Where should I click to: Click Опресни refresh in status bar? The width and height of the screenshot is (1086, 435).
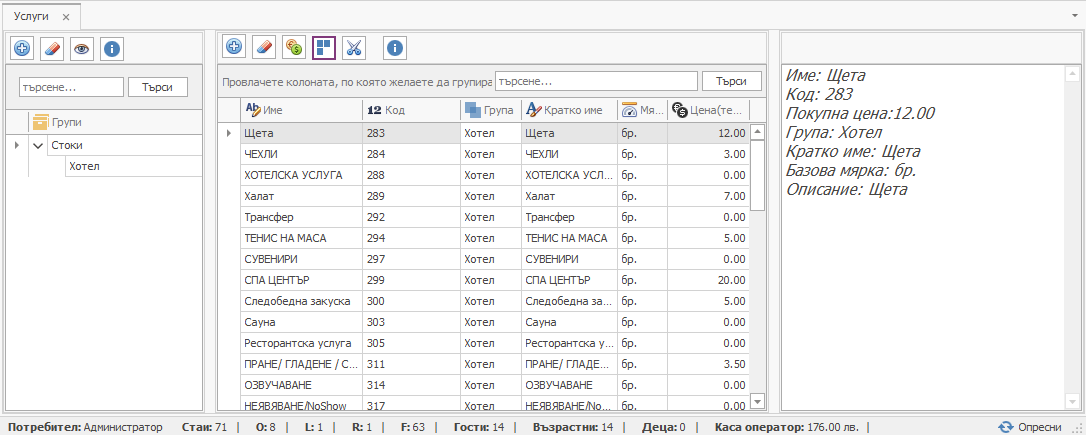tap(1030, 427)
